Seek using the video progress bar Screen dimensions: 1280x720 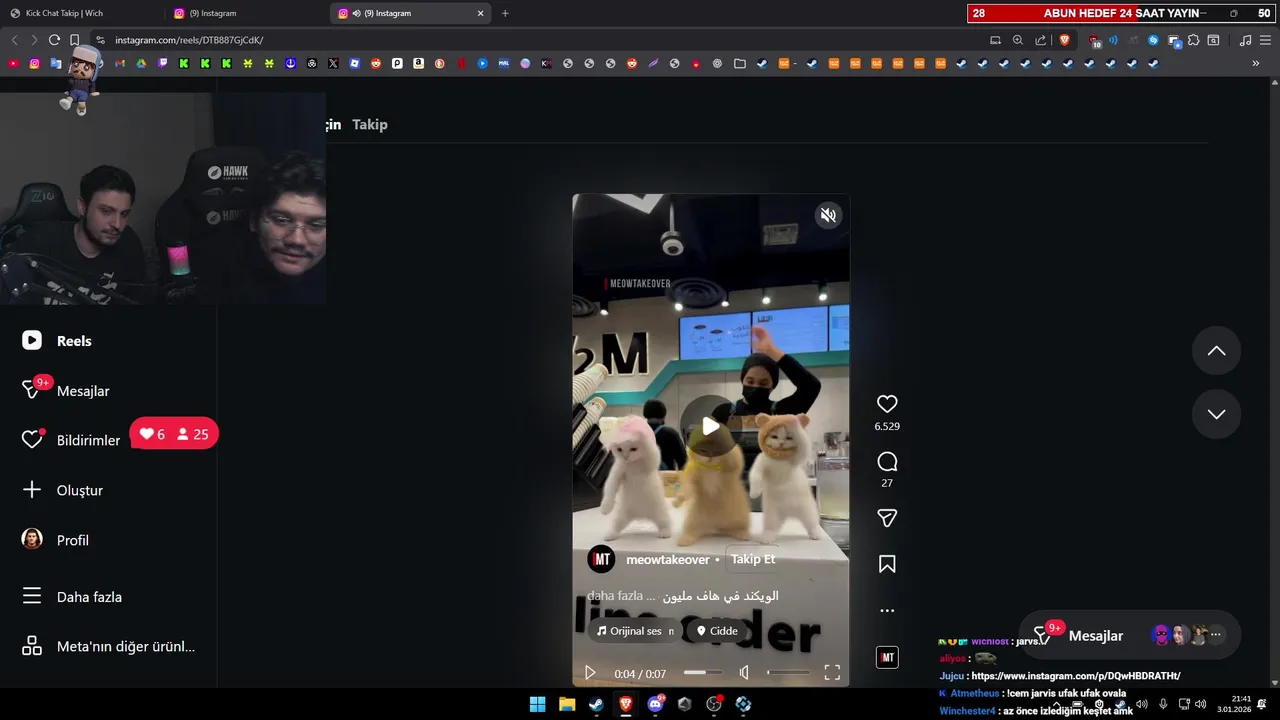click(704, 673)
